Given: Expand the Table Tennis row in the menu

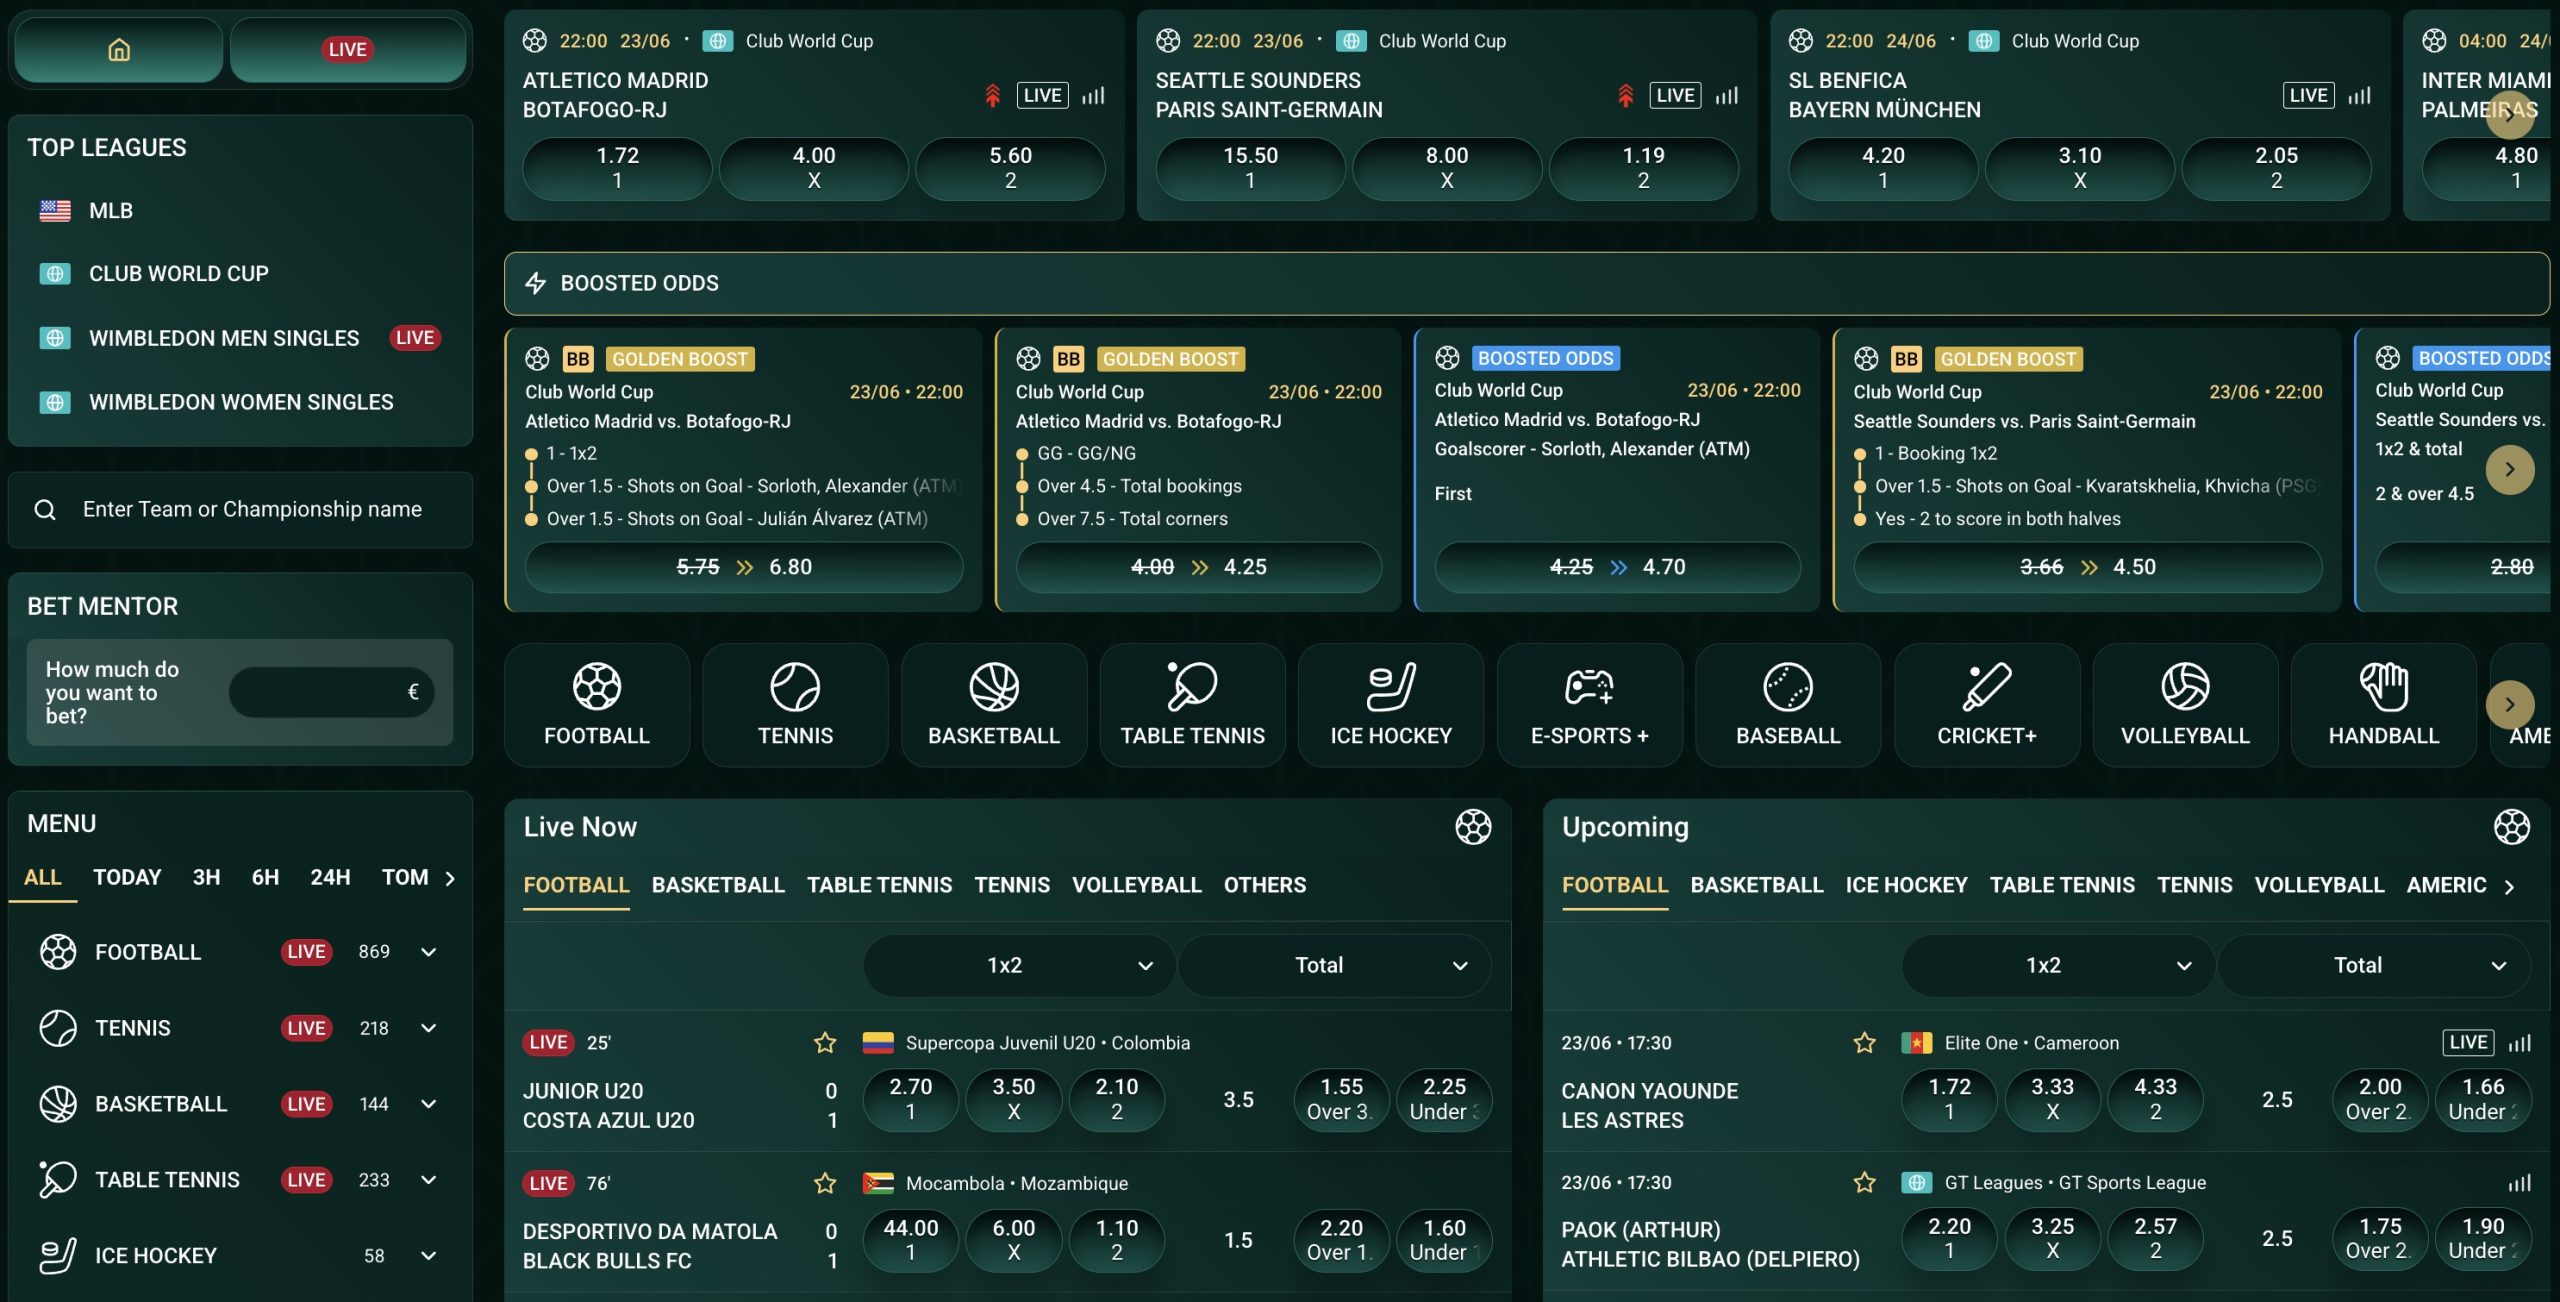Looking at the screenshot, I should coord(429,1180).
